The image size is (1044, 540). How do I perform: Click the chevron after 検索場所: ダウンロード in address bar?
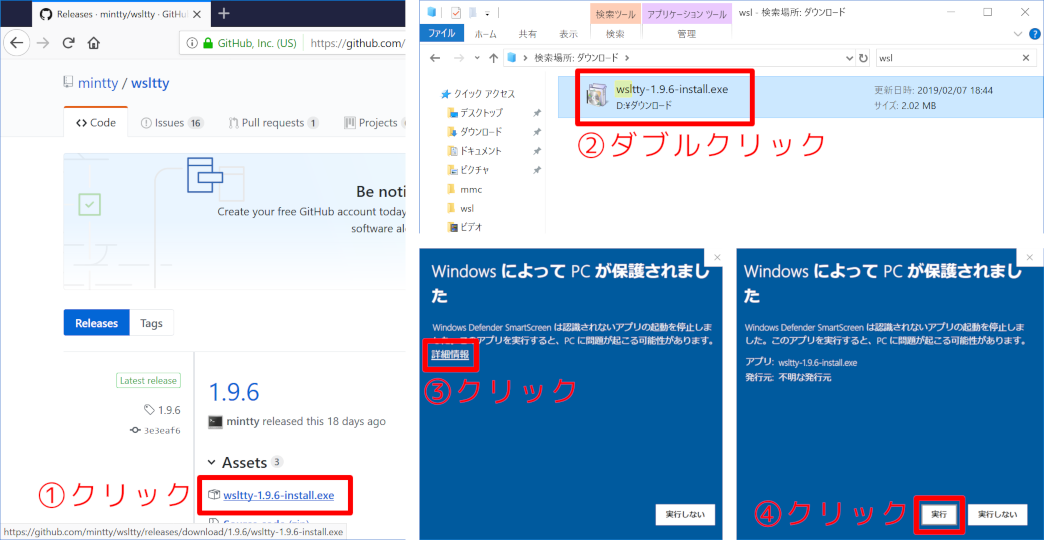(627, 58)
